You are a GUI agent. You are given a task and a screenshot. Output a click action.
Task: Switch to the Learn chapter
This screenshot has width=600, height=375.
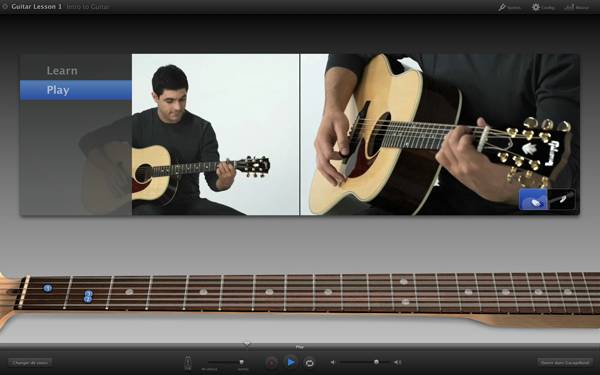point(62,71)
